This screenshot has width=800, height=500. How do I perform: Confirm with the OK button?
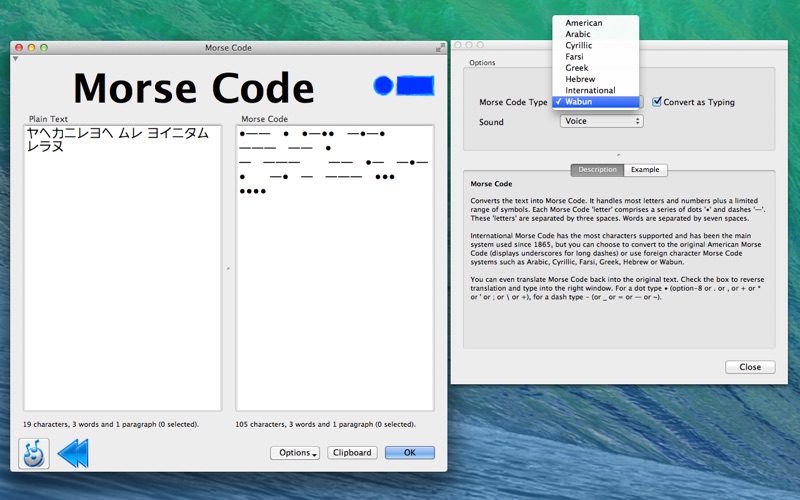coord(410,453)
